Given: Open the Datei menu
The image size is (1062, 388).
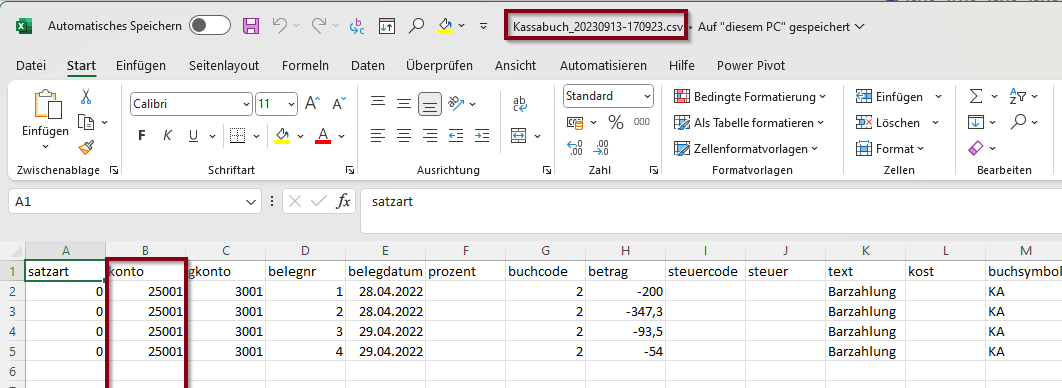Looking at the screenshot, I should click(31, 66).
